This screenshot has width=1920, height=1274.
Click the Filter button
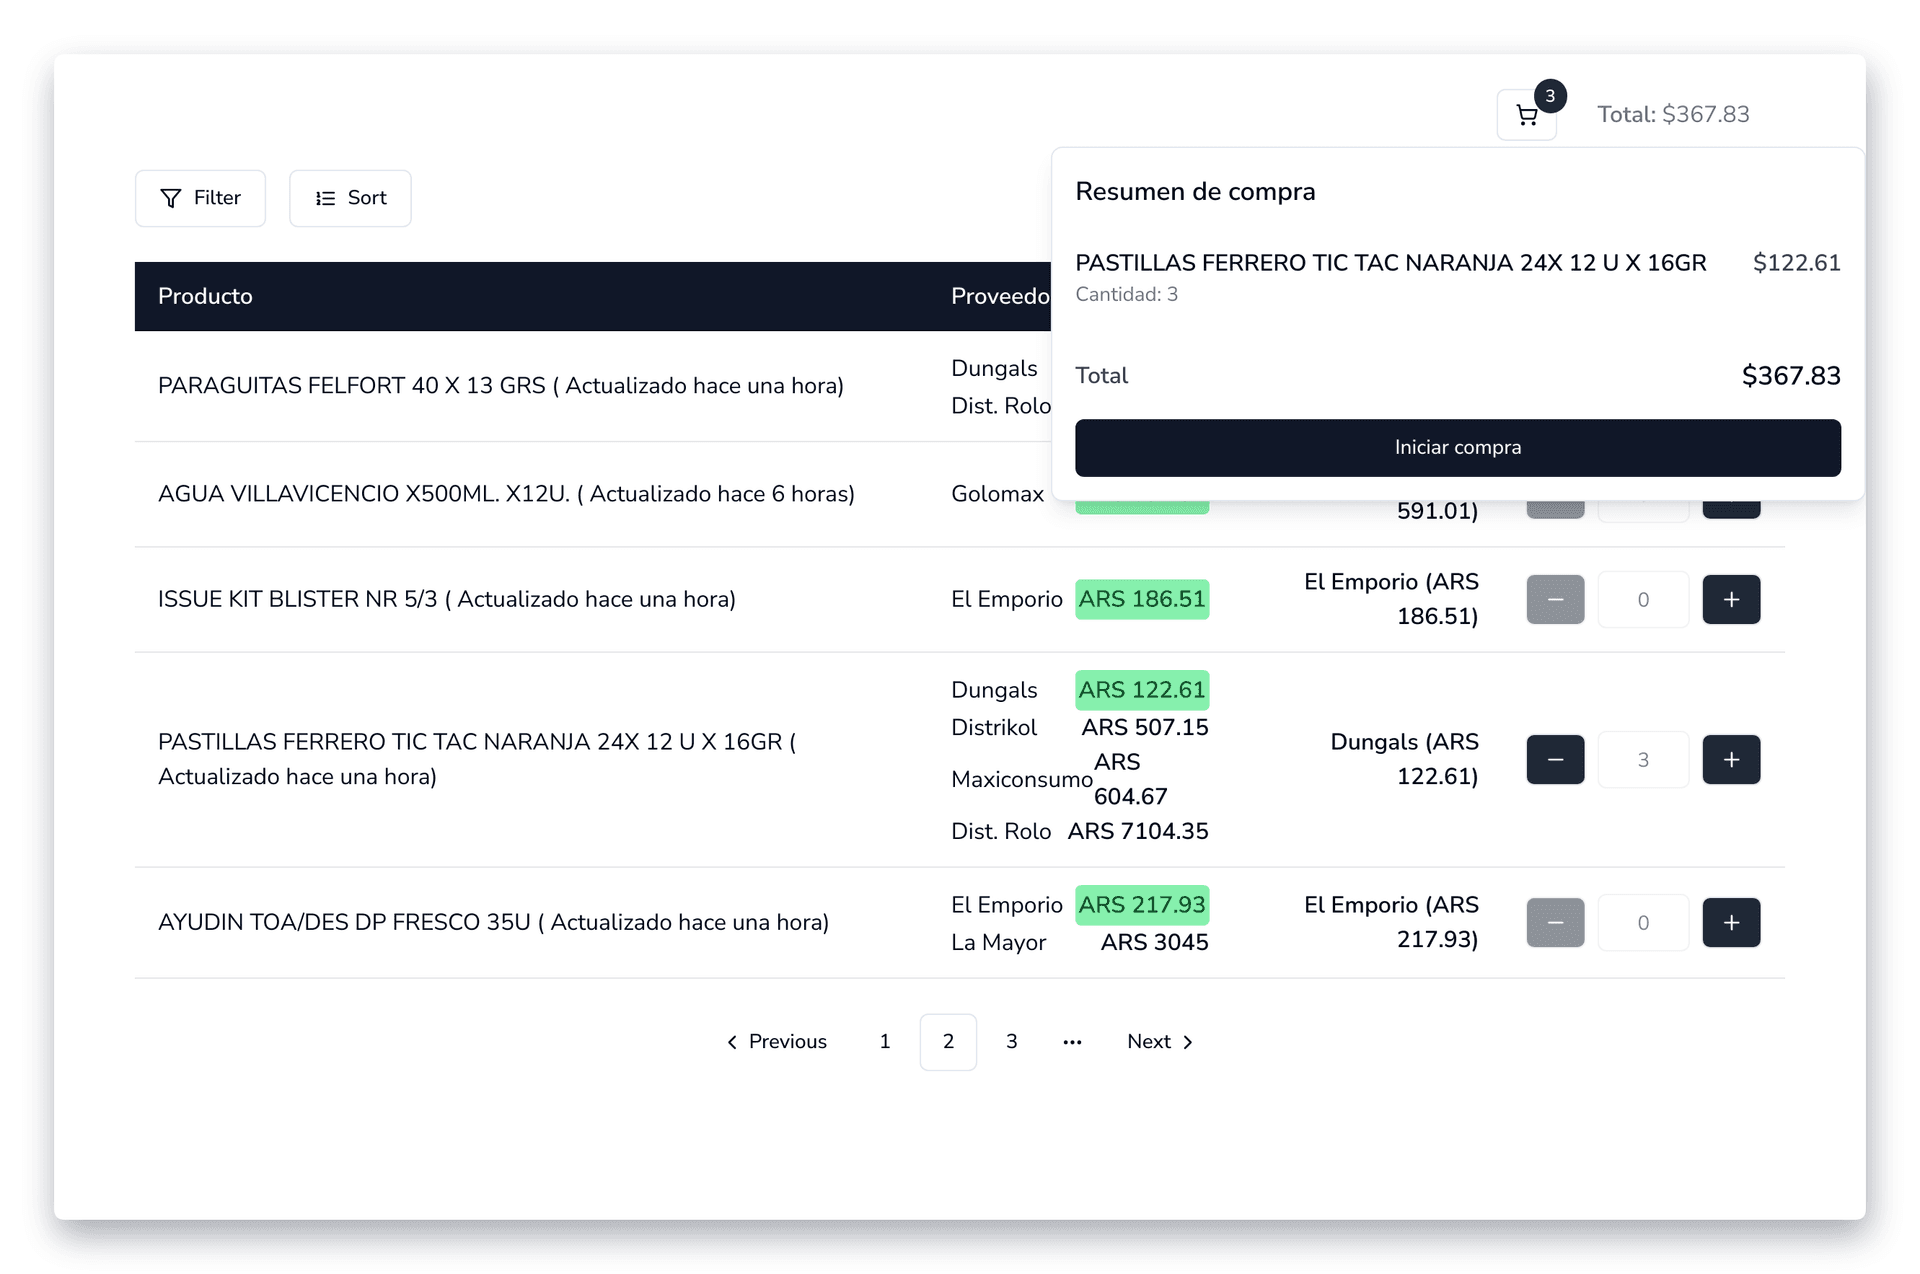tap(200, 198)
